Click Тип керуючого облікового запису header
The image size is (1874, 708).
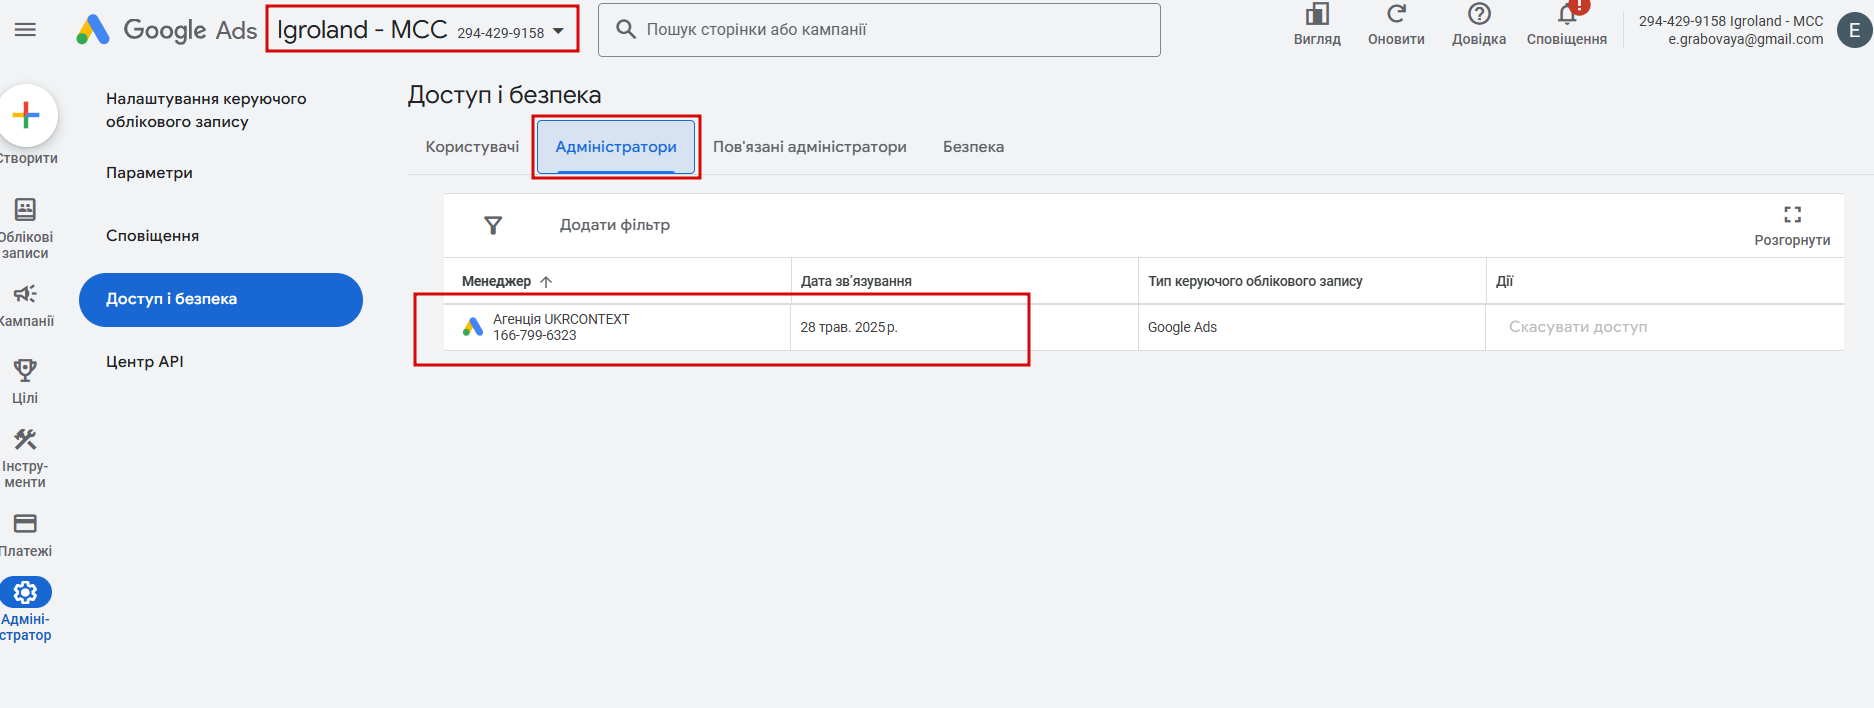(1255, 281)
